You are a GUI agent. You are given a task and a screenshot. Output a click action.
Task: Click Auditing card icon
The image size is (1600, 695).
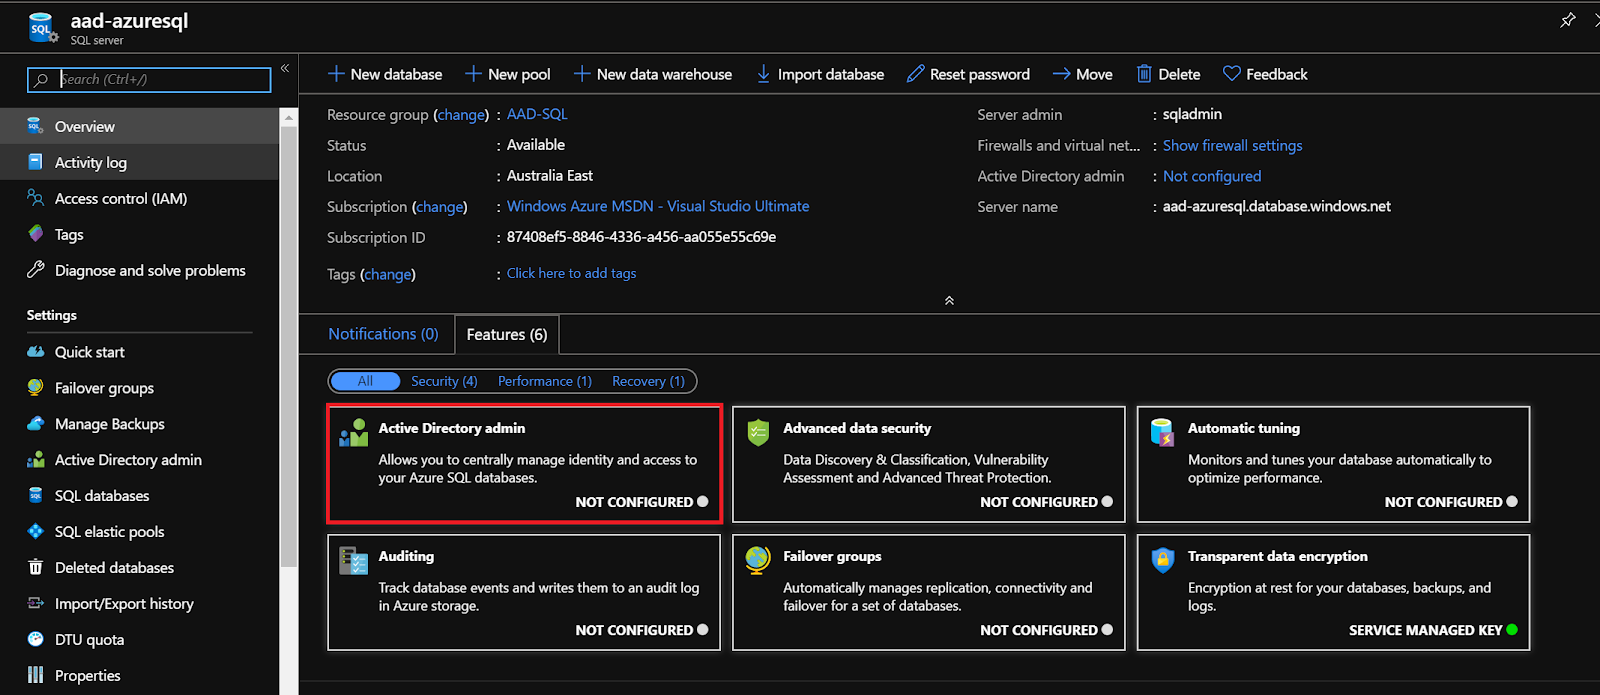tap(353, 561)
